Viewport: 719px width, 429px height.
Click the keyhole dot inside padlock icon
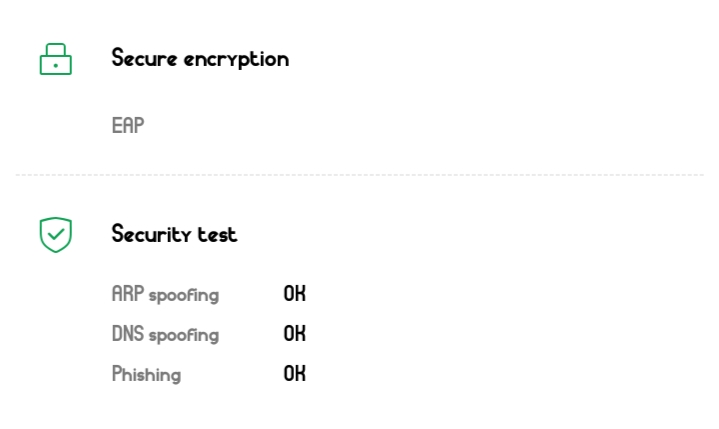[56, 65]
